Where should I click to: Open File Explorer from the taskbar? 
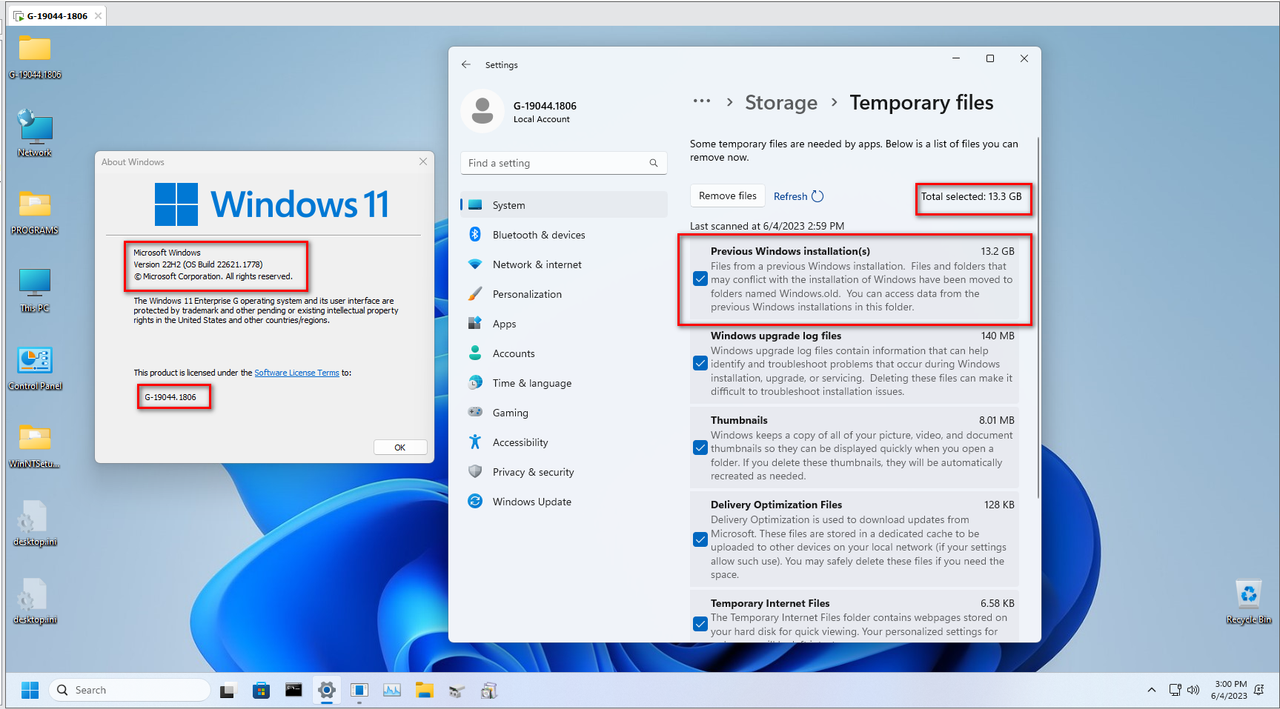[x=424, y=690]
